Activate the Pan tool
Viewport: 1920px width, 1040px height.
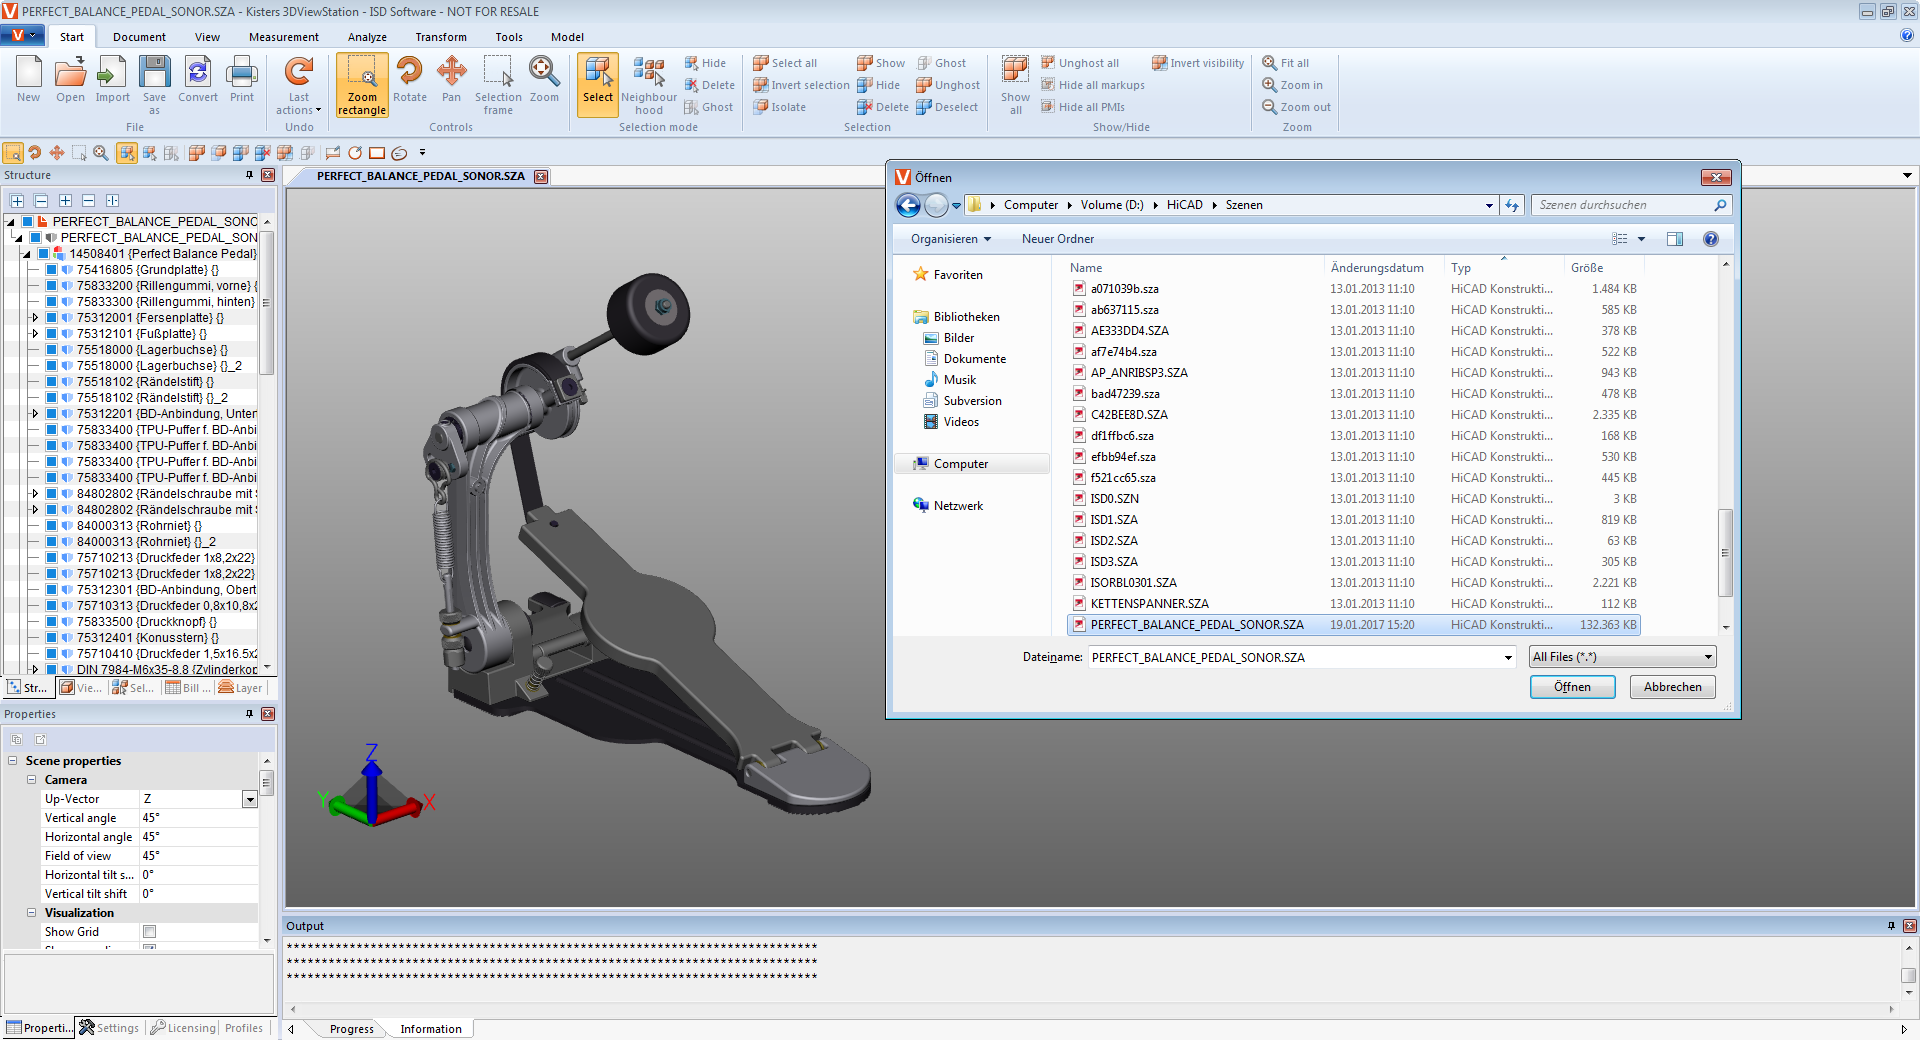[451, 80]
